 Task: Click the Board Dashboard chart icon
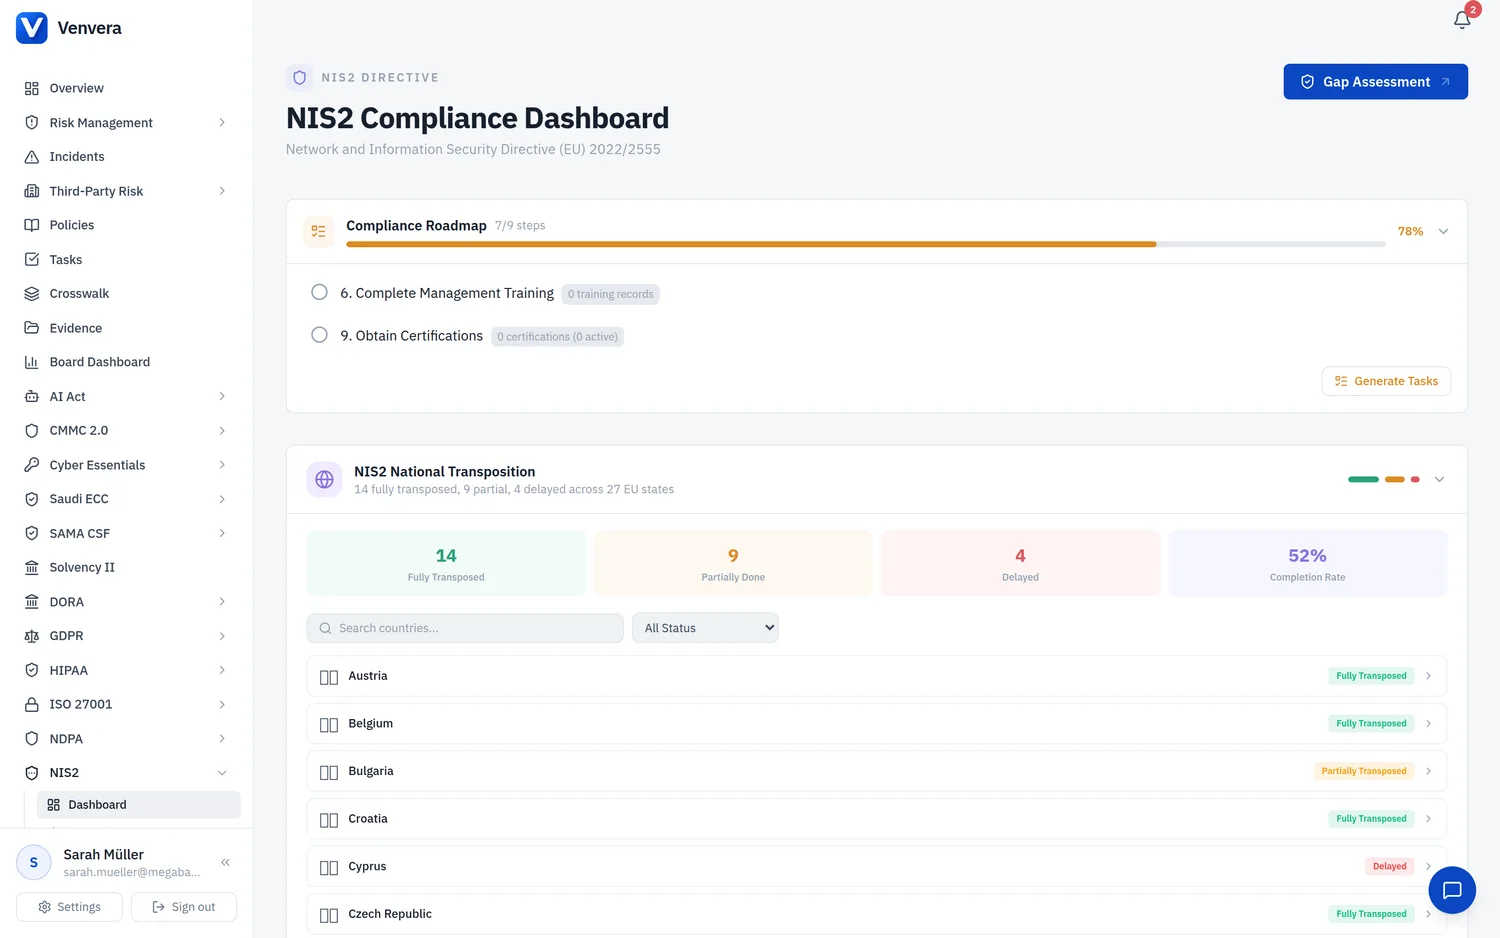(x=32, y=362)
